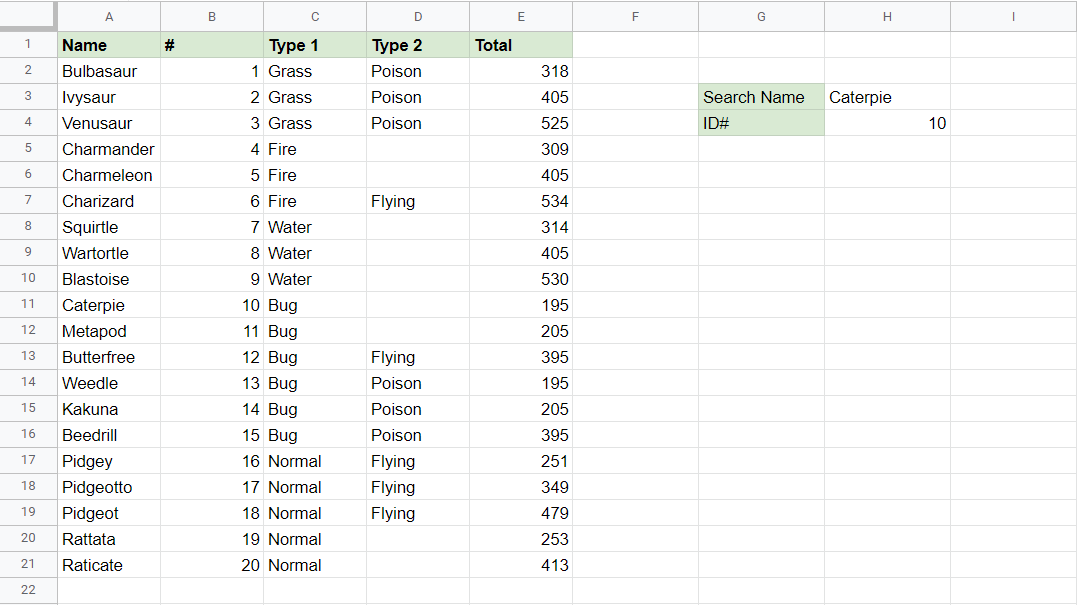This screenshot has width=1077, height=605.
Task: Click the select-all corner box
Action: (x=28, y=16)
